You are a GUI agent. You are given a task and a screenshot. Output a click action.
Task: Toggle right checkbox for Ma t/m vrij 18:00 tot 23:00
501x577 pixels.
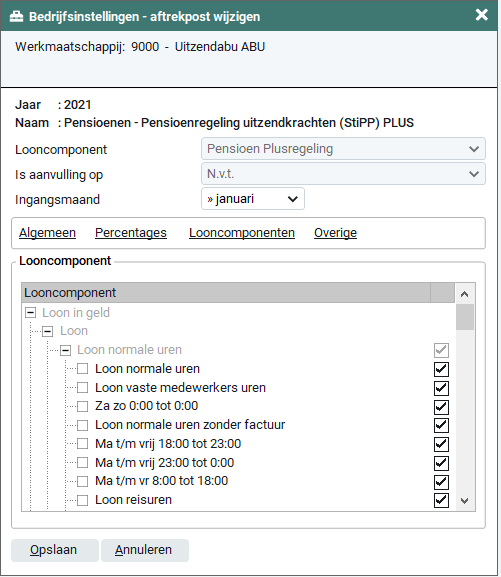441,444
